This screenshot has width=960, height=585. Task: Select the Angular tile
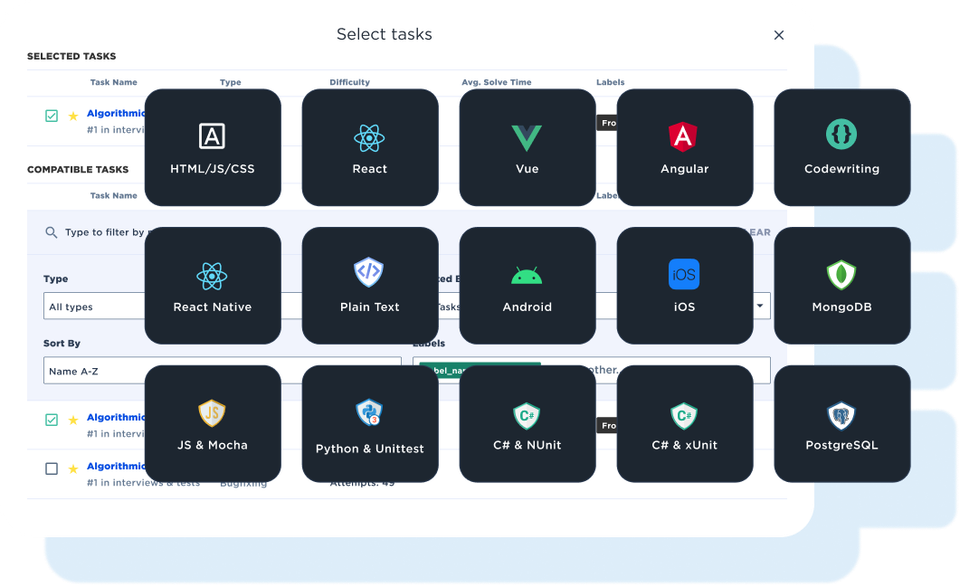(684, 147)
